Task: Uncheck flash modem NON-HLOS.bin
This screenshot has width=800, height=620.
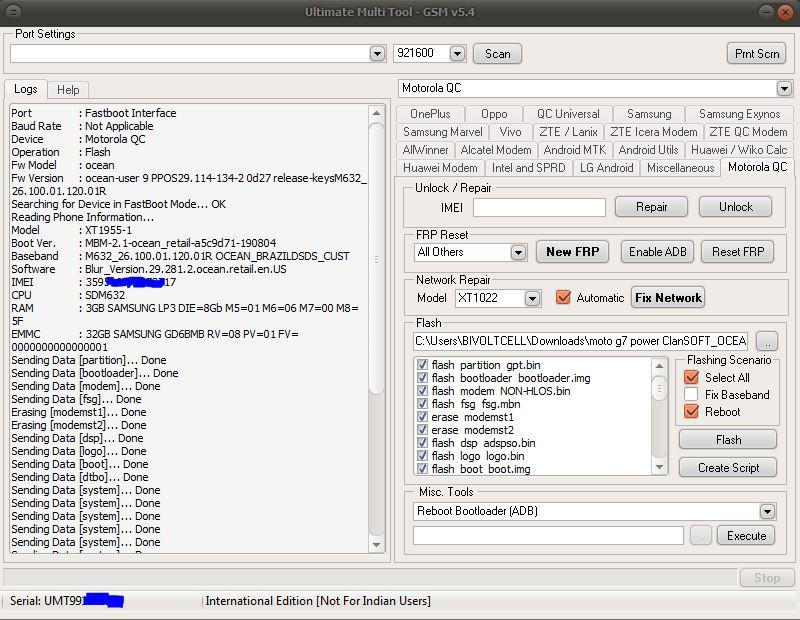Action: [422, 391]
